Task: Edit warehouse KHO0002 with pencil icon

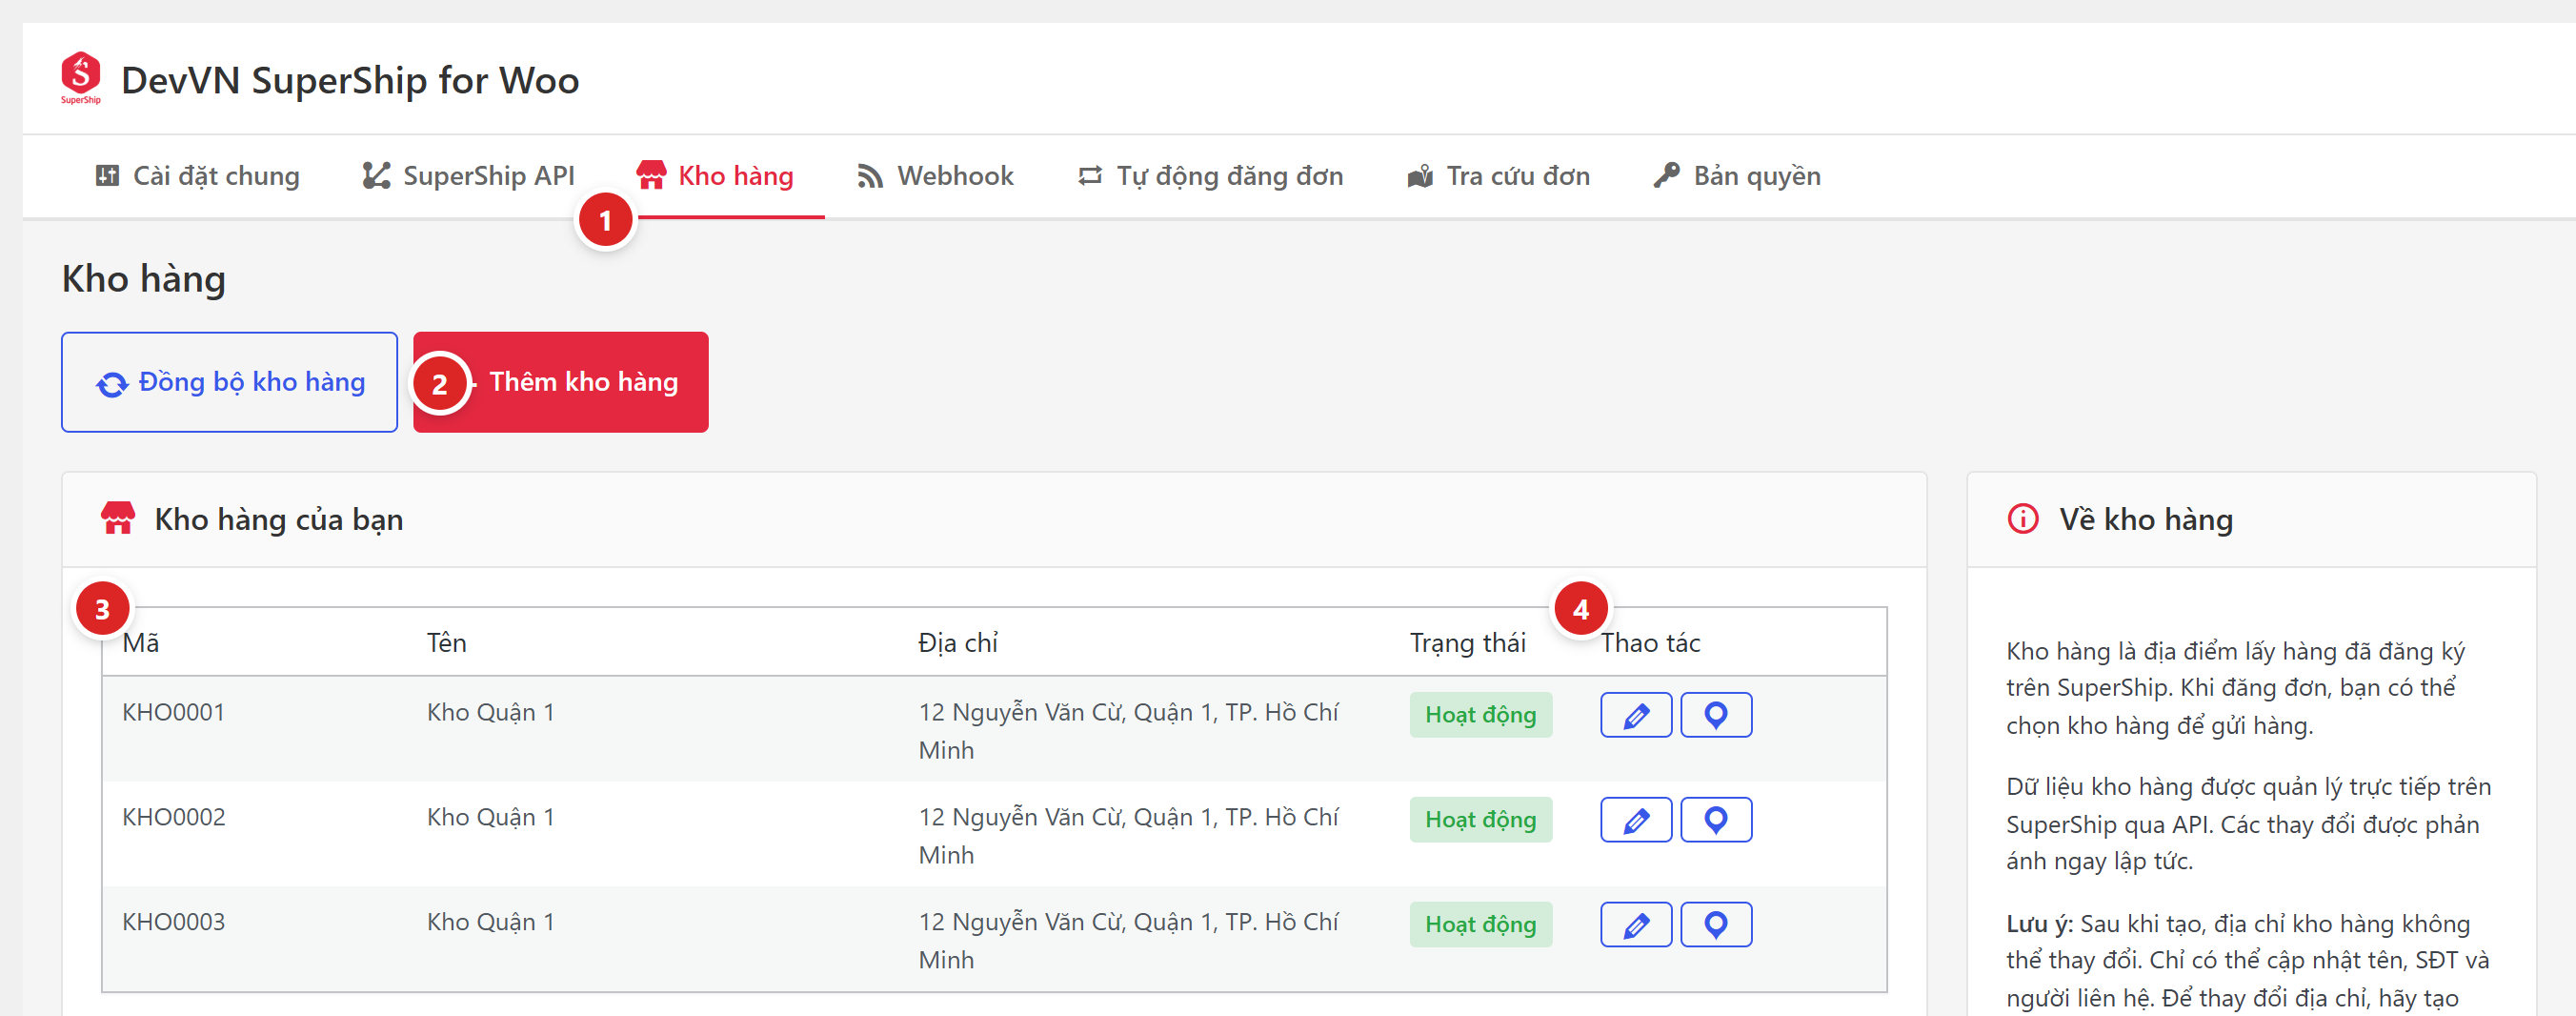Action: pos(1636,820)
